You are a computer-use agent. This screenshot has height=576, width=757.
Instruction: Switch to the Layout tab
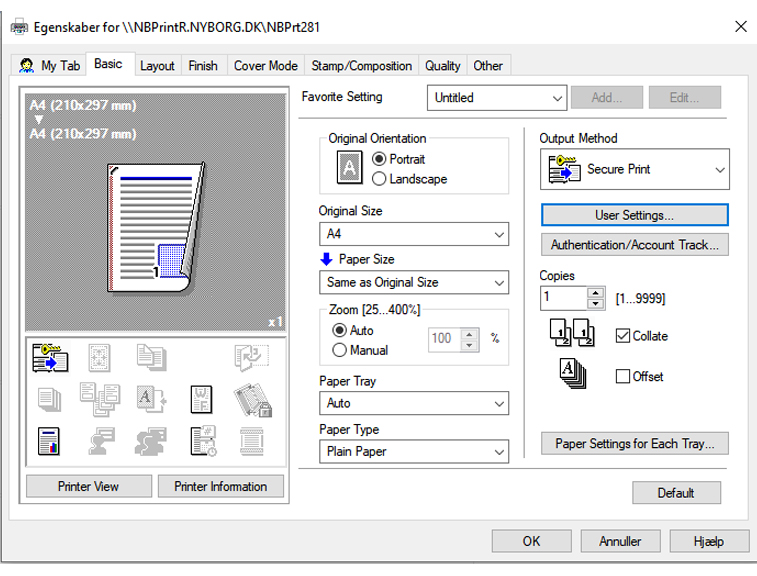coord(157,66)
